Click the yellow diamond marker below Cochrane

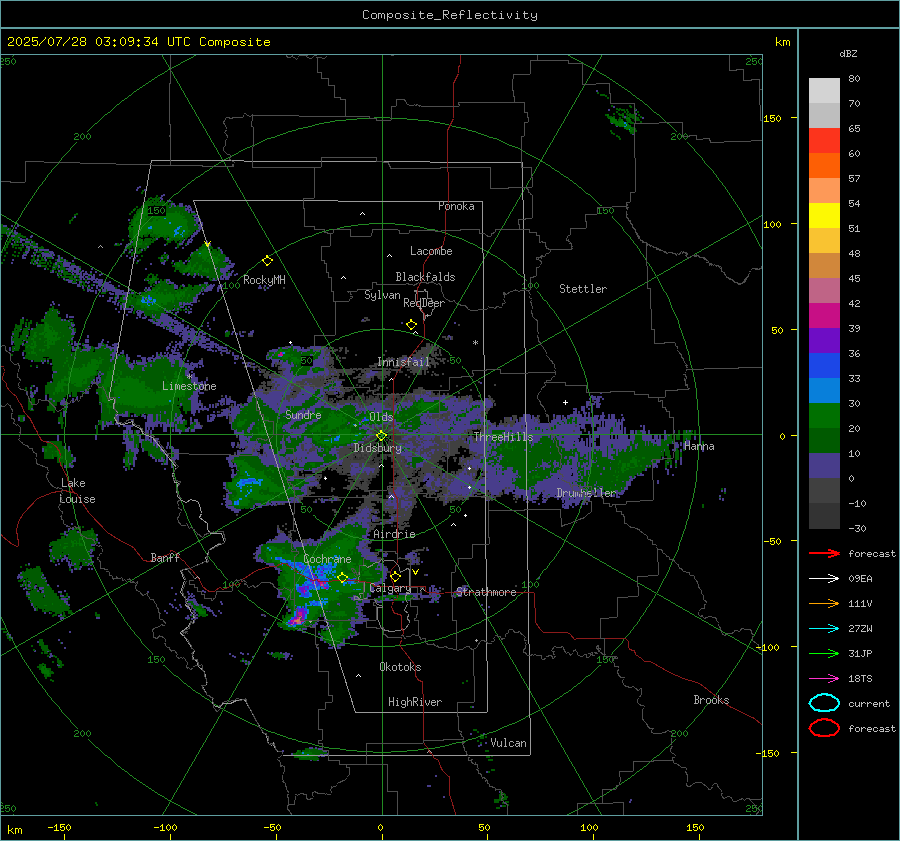pos(343,578)
